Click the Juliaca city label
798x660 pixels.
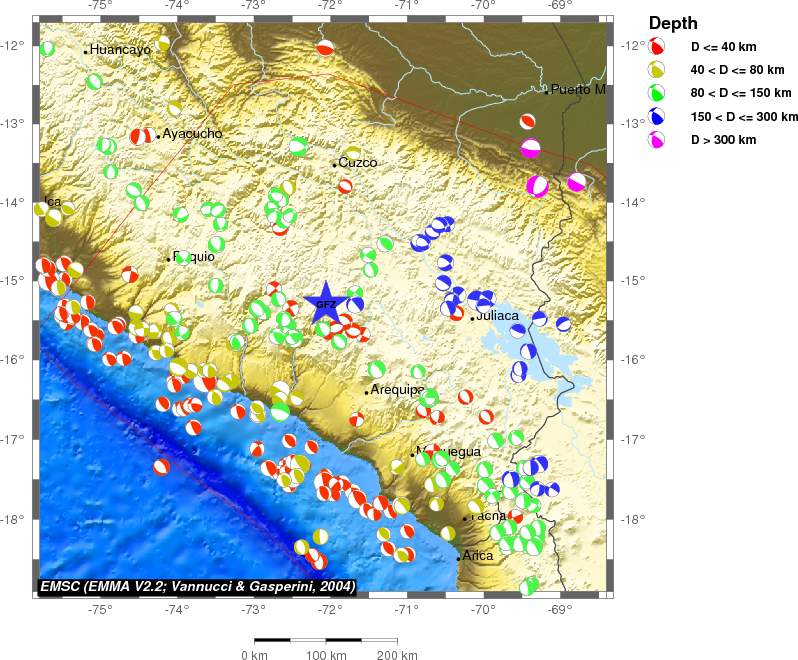[497, 315]
